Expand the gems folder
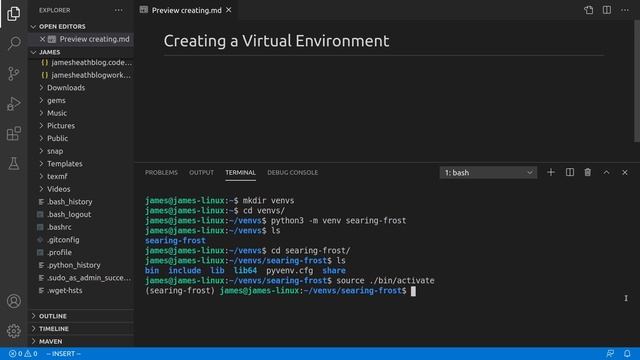Viewport: 640px width, 360px height. pos(81,100)
